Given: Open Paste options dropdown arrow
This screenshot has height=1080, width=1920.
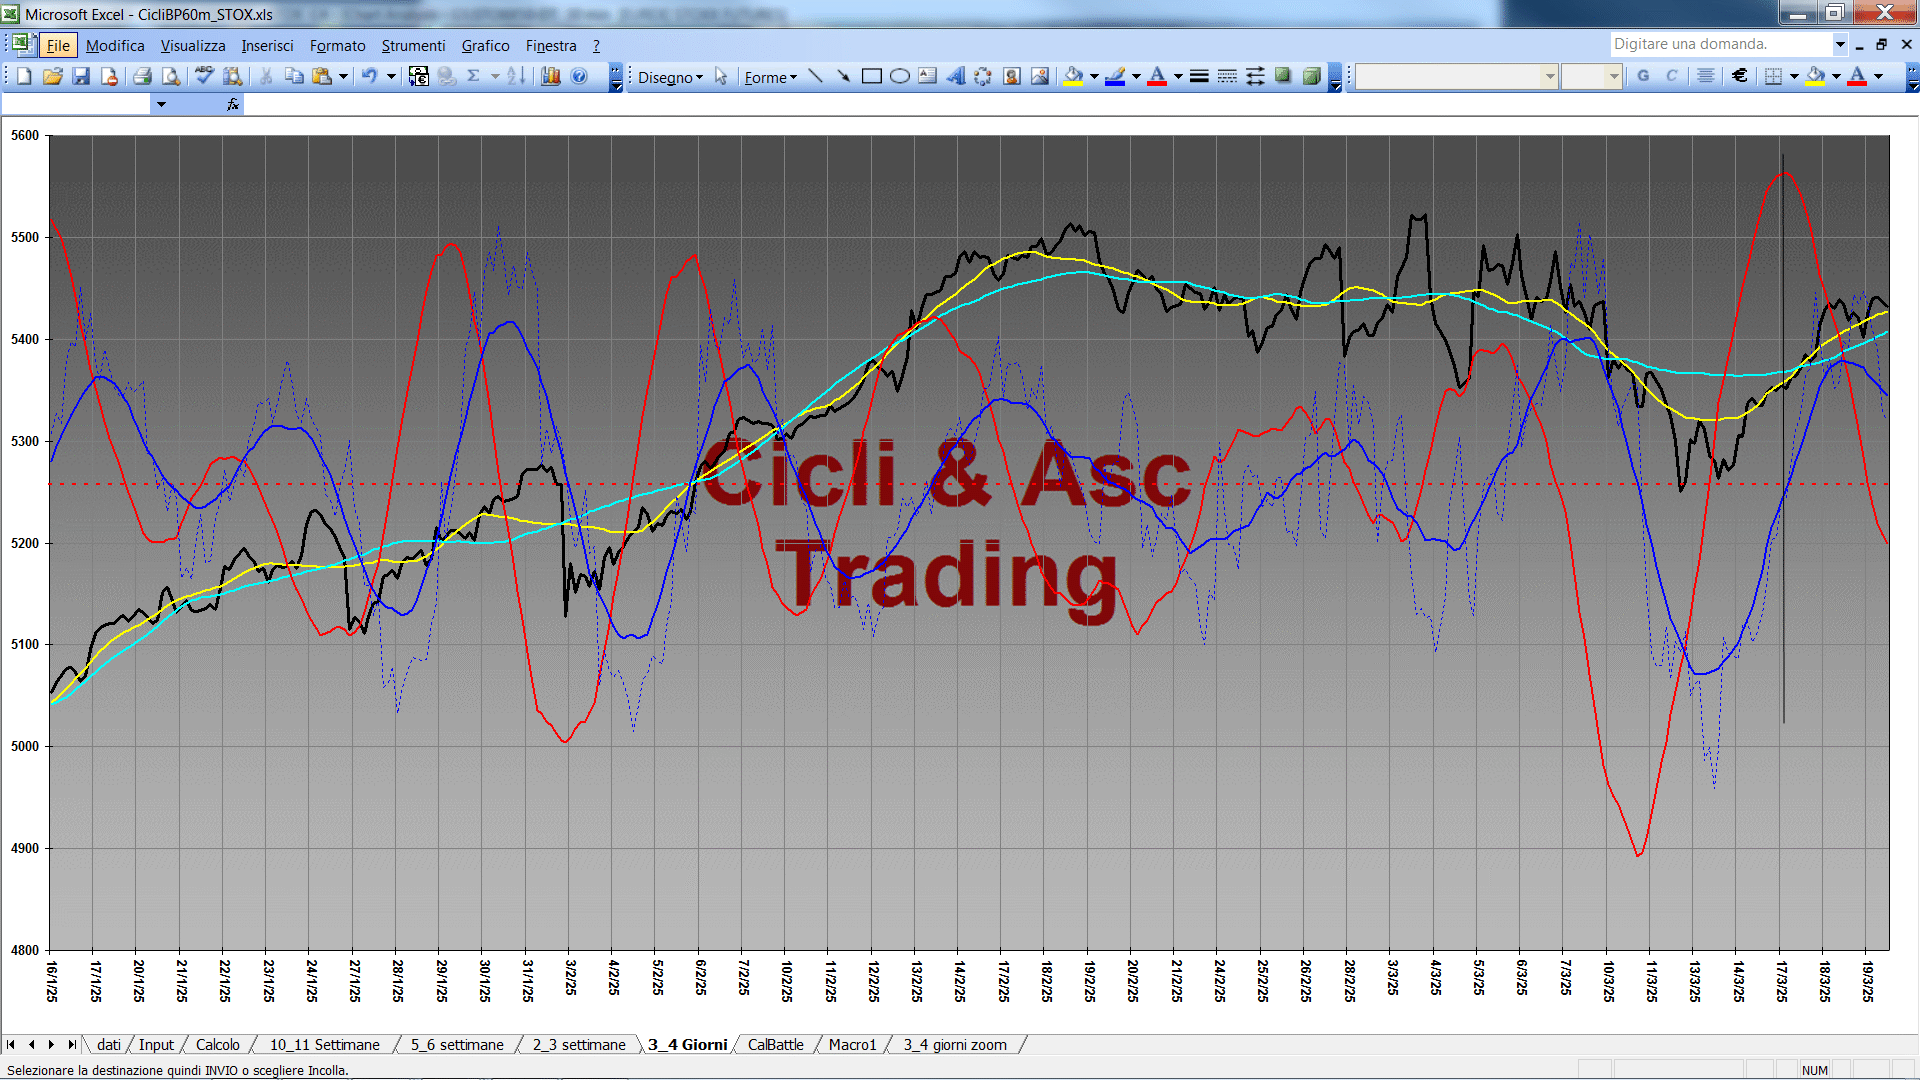Looking at the screenshot, I should click(343, 76).
